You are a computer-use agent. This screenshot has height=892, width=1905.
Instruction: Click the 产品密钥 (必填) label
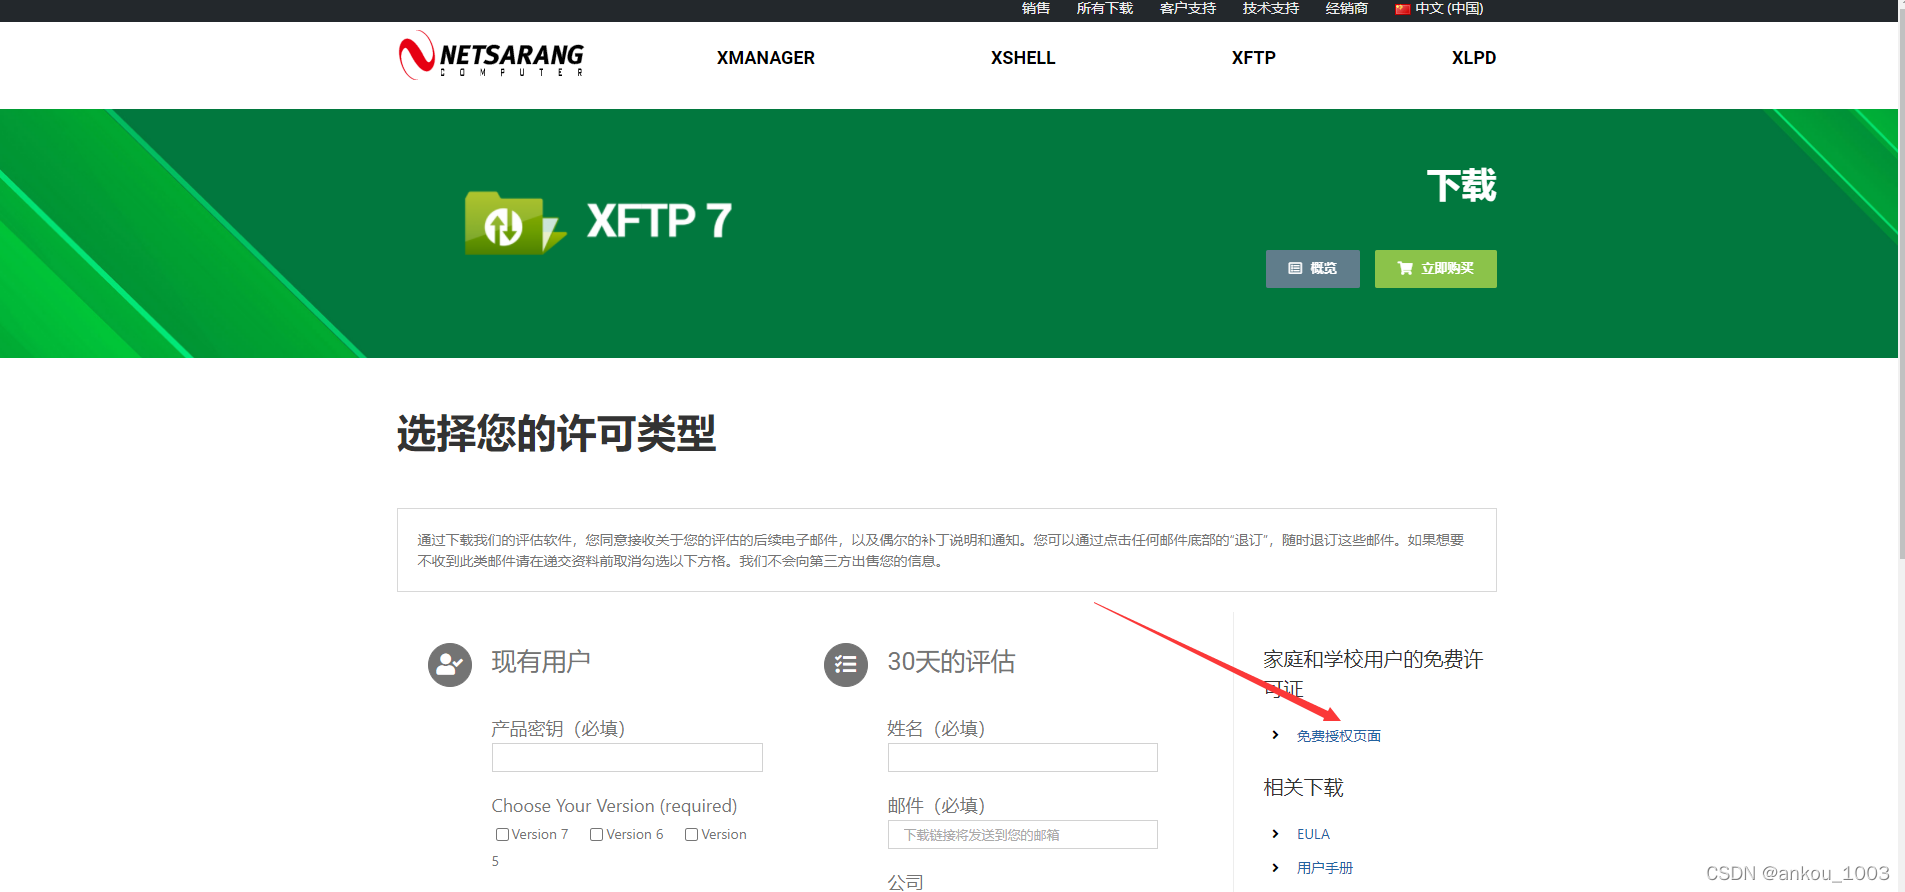click(558, 729)
